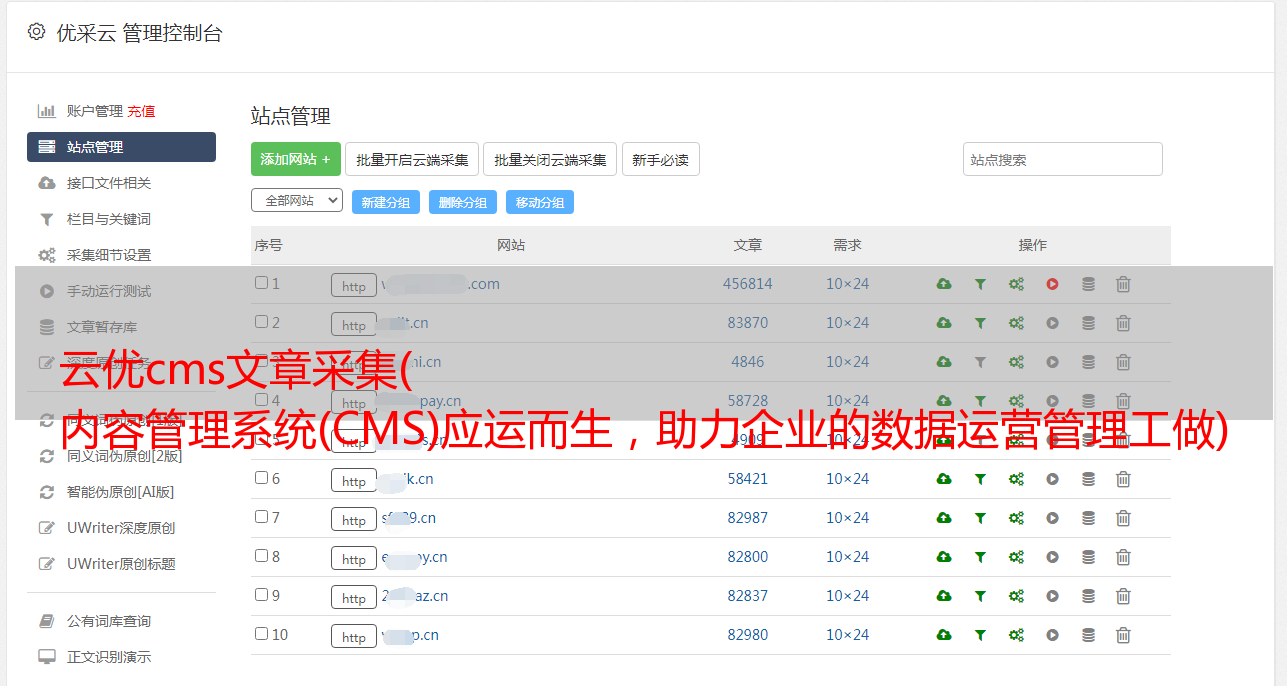Image resolution: width=1287 pixels, height=686 pixels.
Task: Click the http button in row 10
Action: pos(354,636)
